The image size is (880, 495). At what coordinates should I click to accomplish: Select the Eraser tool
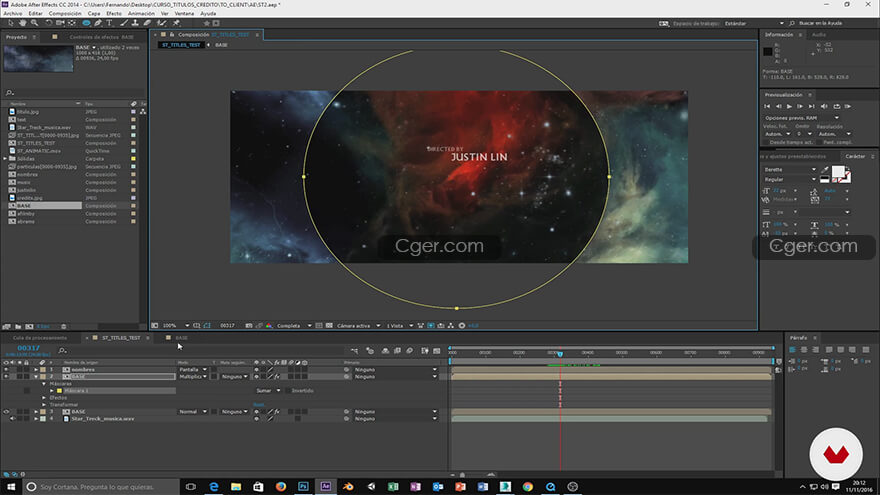pyautogui.click(x=147, y=23)
